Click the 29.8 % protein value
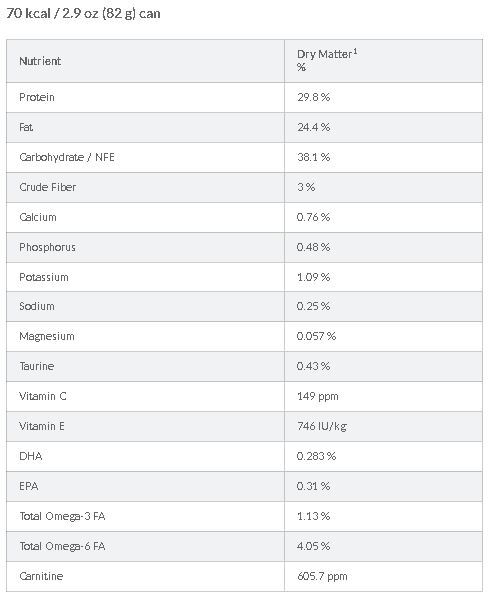This screenshot has height=599, width=490. pyautogui.click(x=313, y=97)
